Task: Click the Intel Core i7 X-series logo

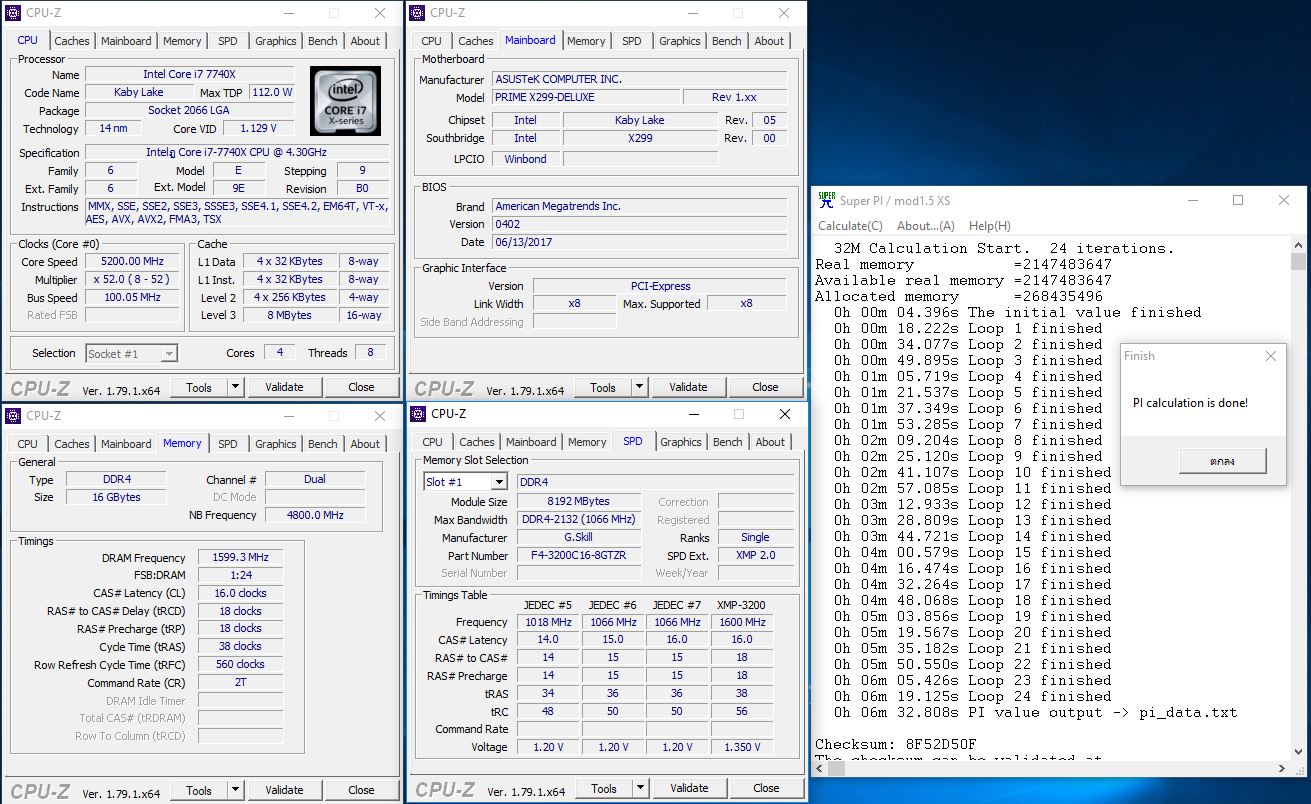Action: pyautogui.click(x=345, y=101)
